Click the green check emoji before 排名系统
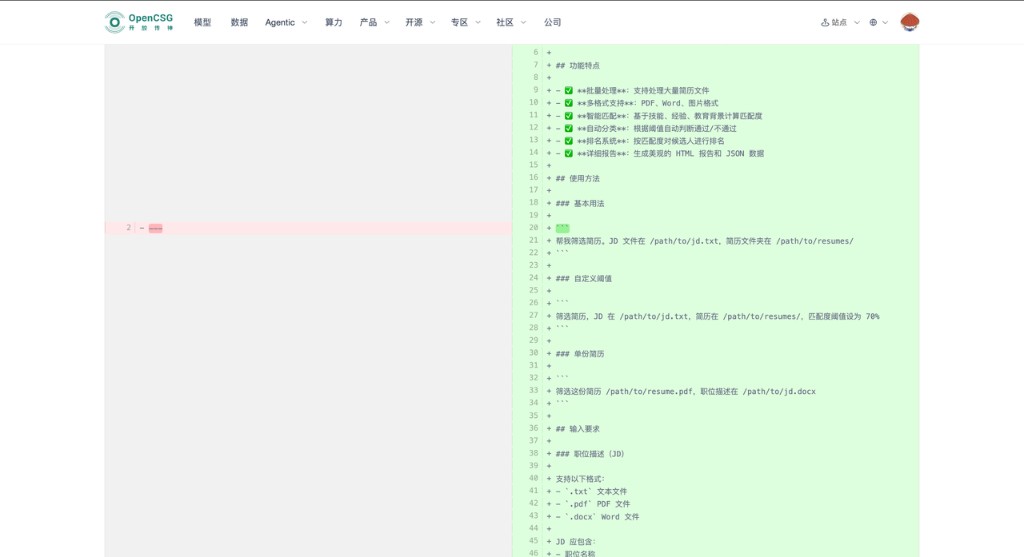Screen dimensions: 1024x557 [x=569, y=141]
